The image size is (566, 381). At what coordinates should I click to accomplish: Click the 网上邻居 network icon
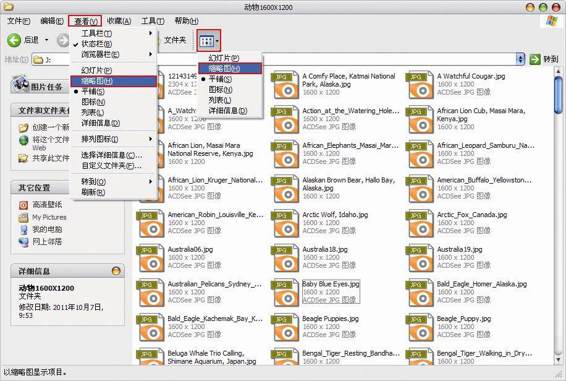[23, 242]
